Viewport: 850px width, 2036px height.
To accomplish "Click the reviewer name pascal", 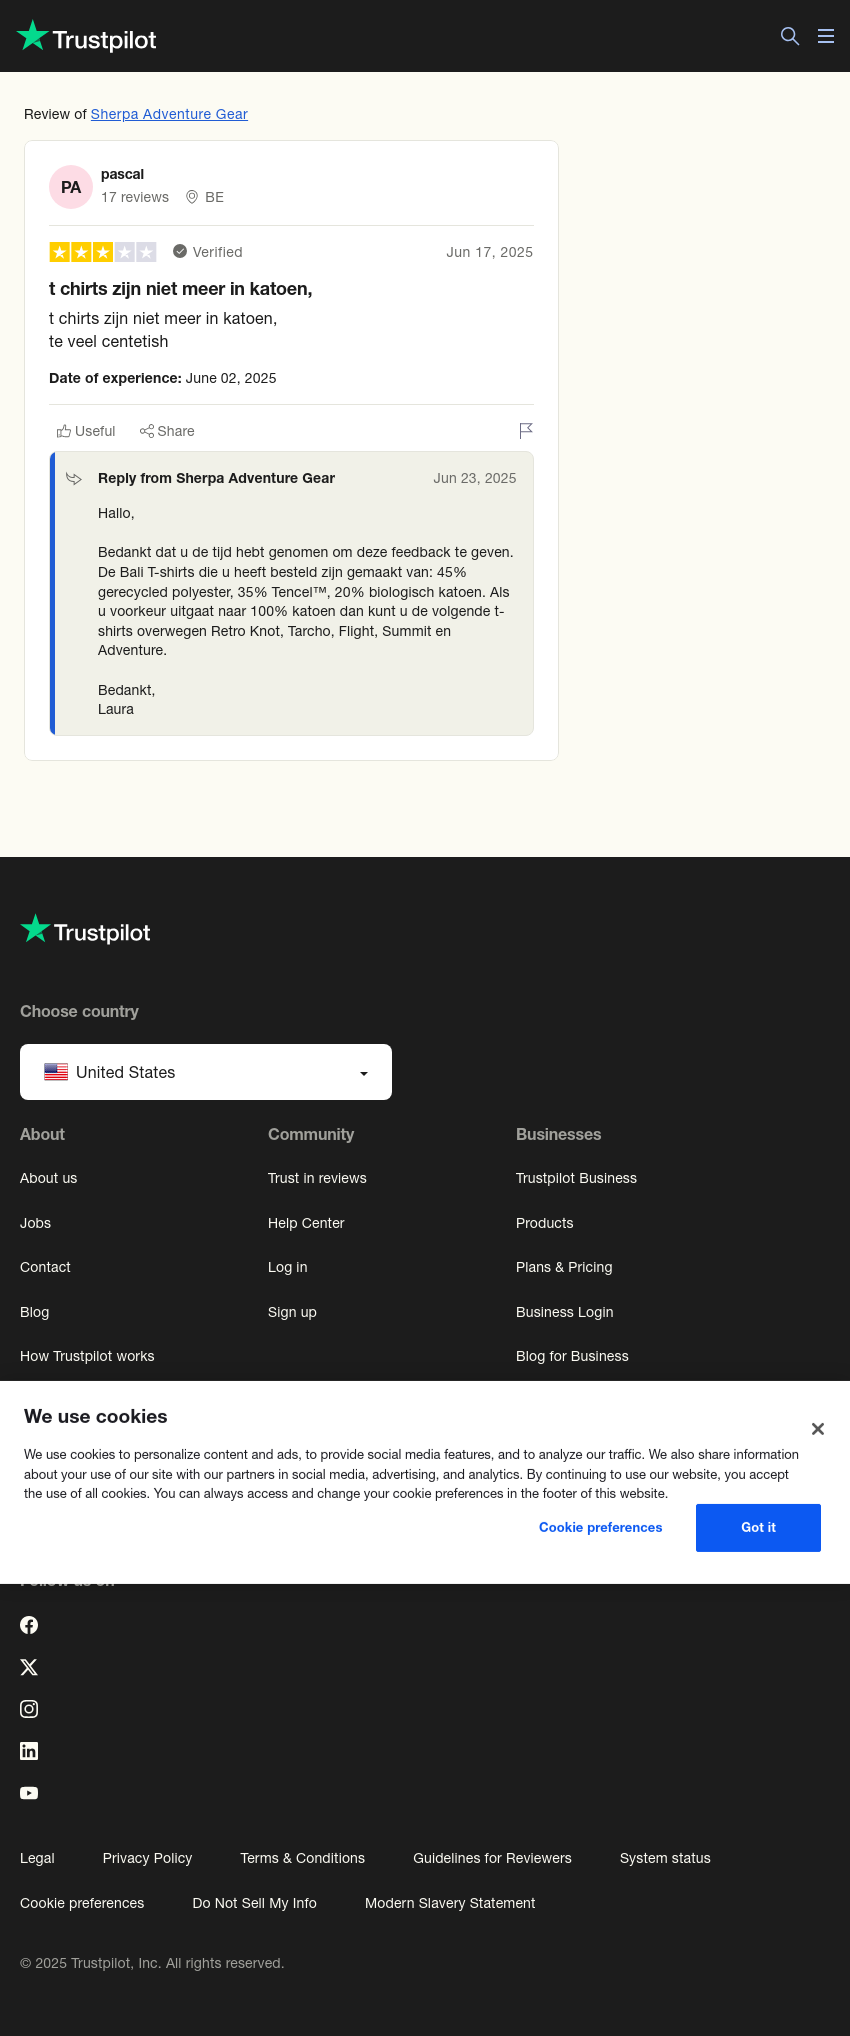I will pyautogui.click(x=122, y=174).
